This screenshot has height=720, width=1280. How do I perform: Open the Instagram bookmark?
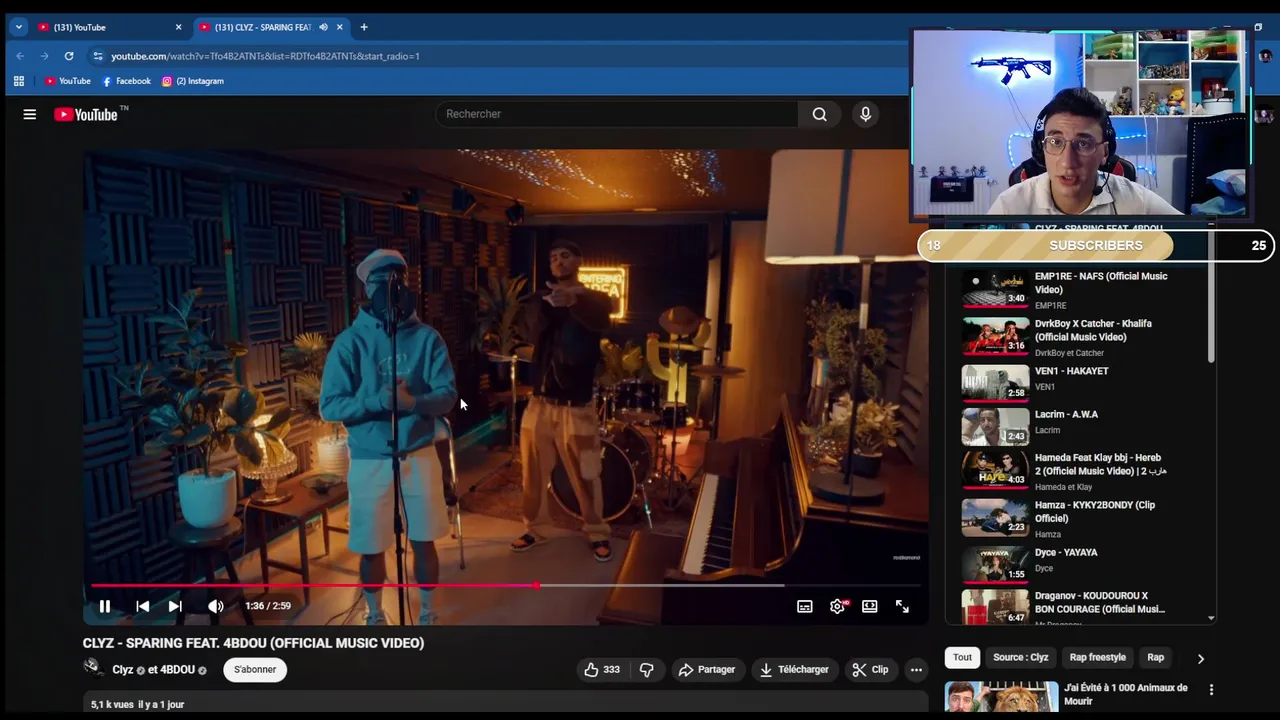click(193, 81)
